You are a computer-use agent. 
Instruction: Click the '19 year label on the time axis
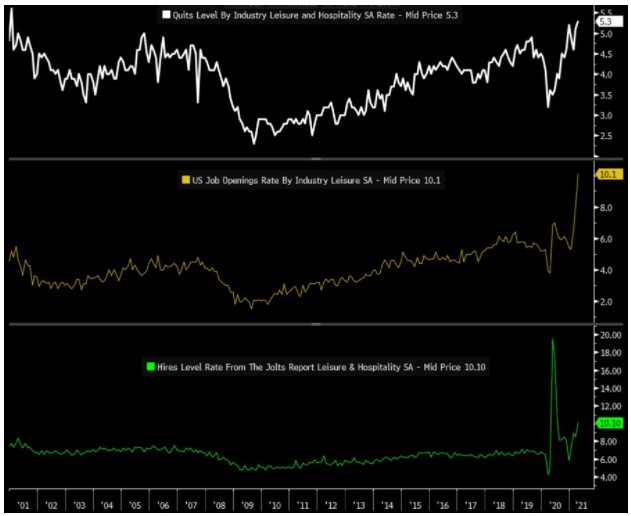point(527,505)
